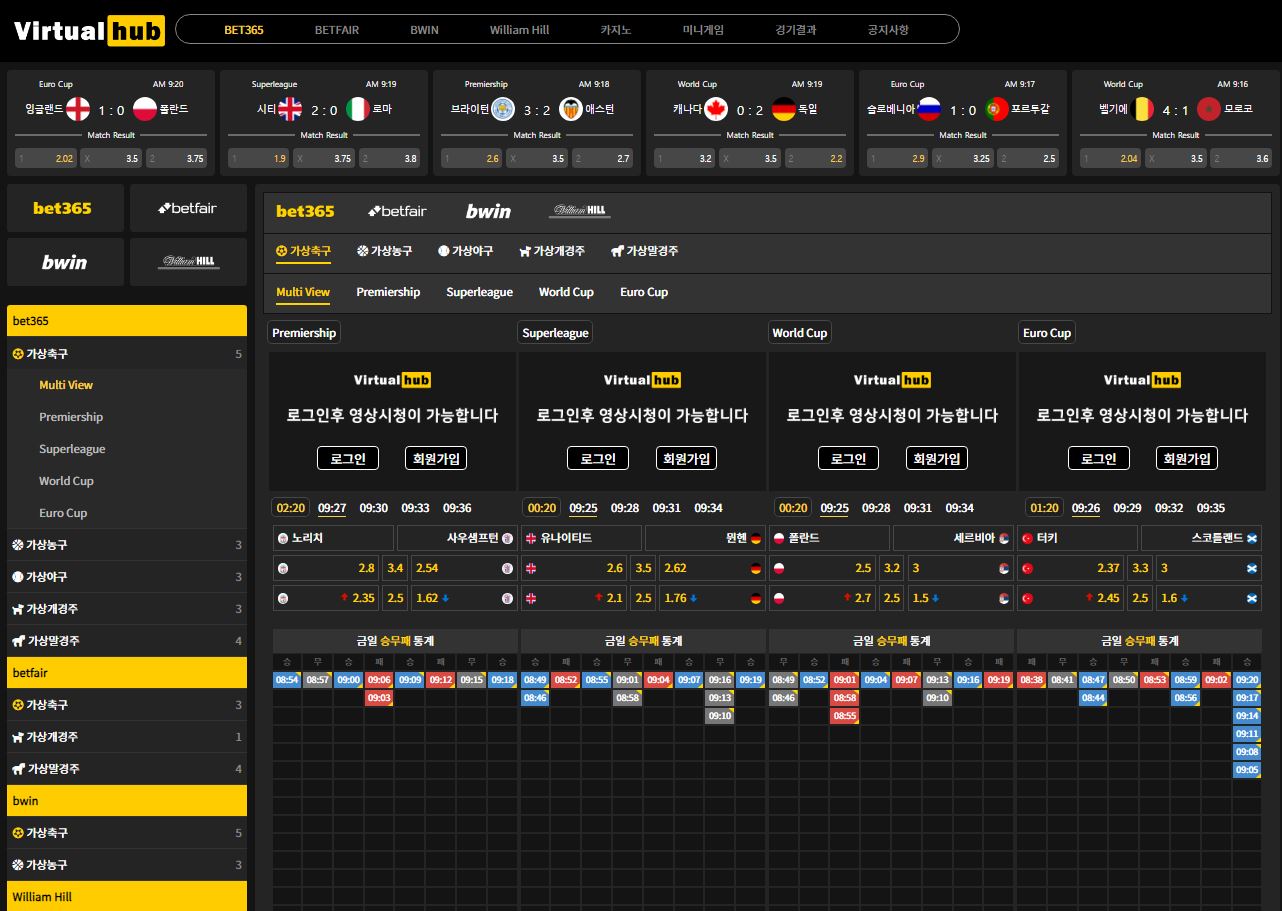Open Euro Cup link in left sidebar
The image size is (1282, 911).
pyautogui.click(x=63, y=513)
